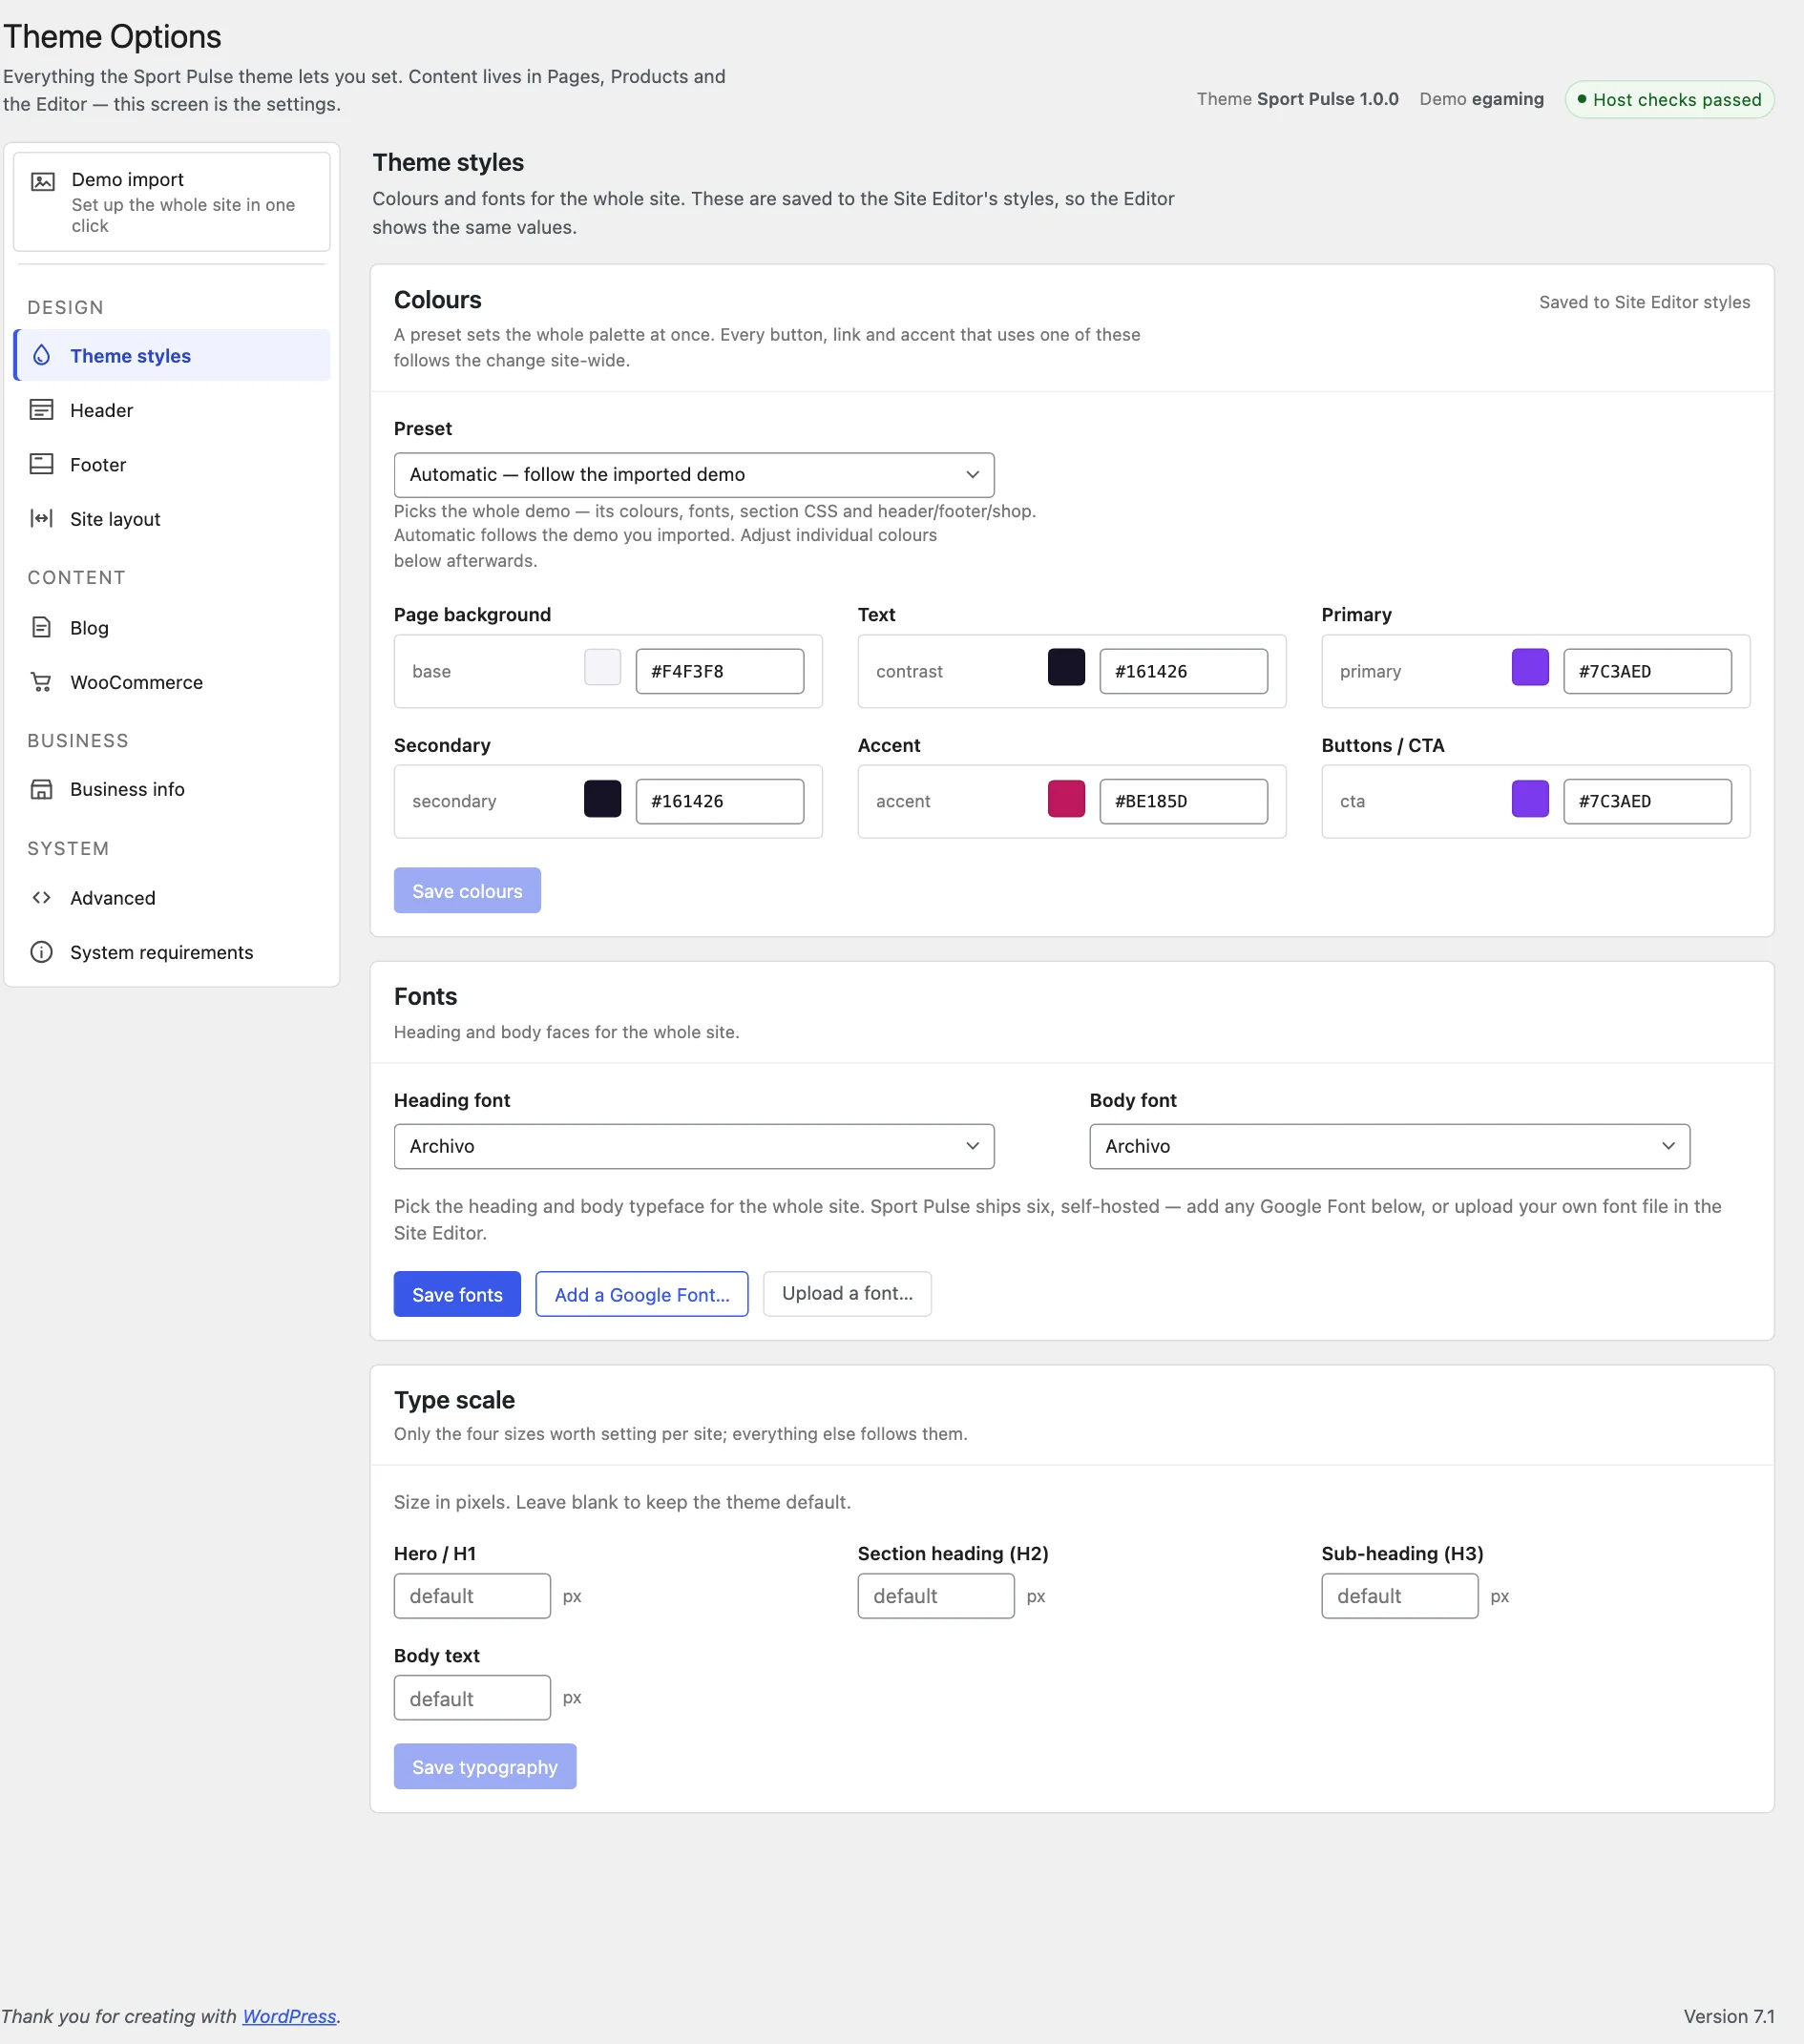Click the Host checks passed badge
Image resolution: width=1804 pixels, height=2044 pixels.
pyautogui.click(x=1669, y=99)
